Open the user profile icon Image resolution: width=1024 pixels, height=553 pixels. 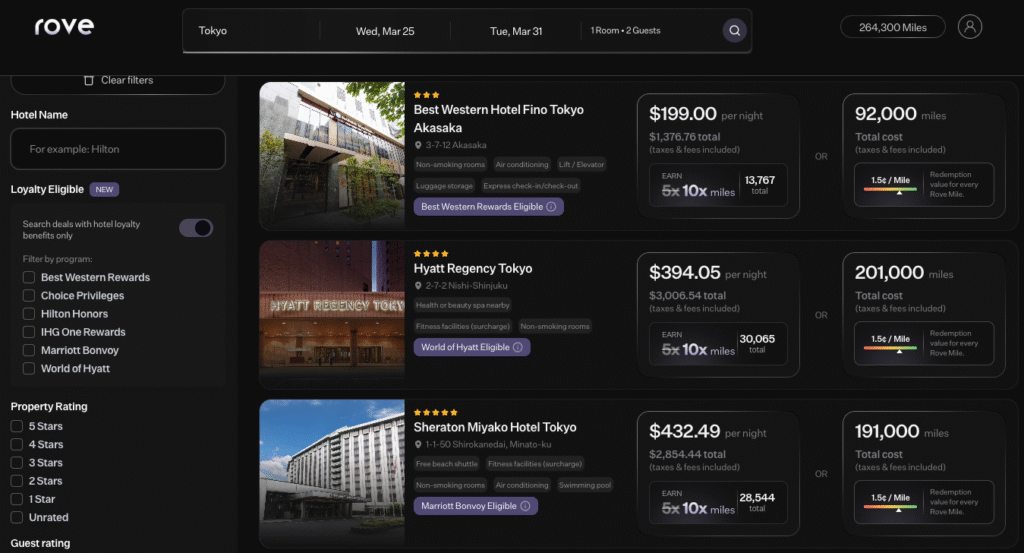[969, 27]
